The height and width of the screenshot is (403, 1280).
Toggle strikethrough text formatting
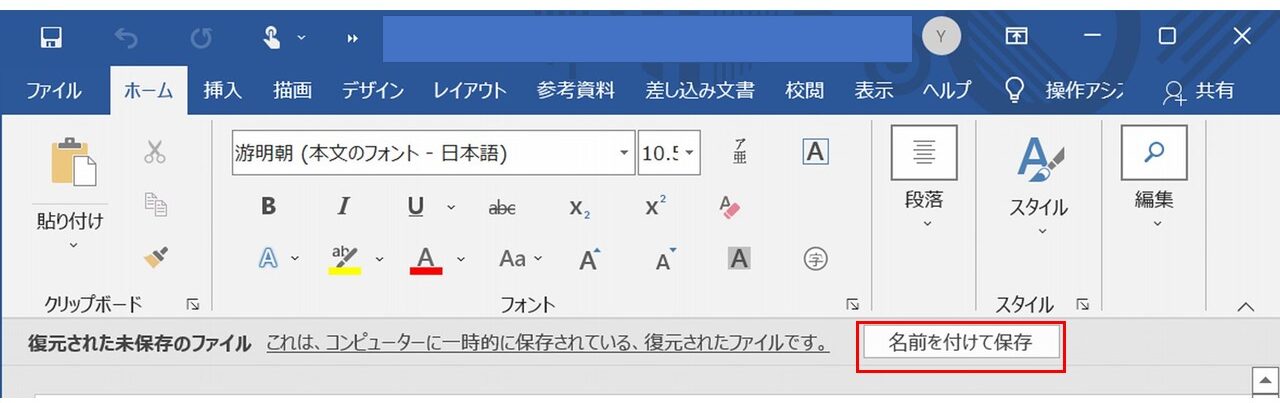click(502, 207)
